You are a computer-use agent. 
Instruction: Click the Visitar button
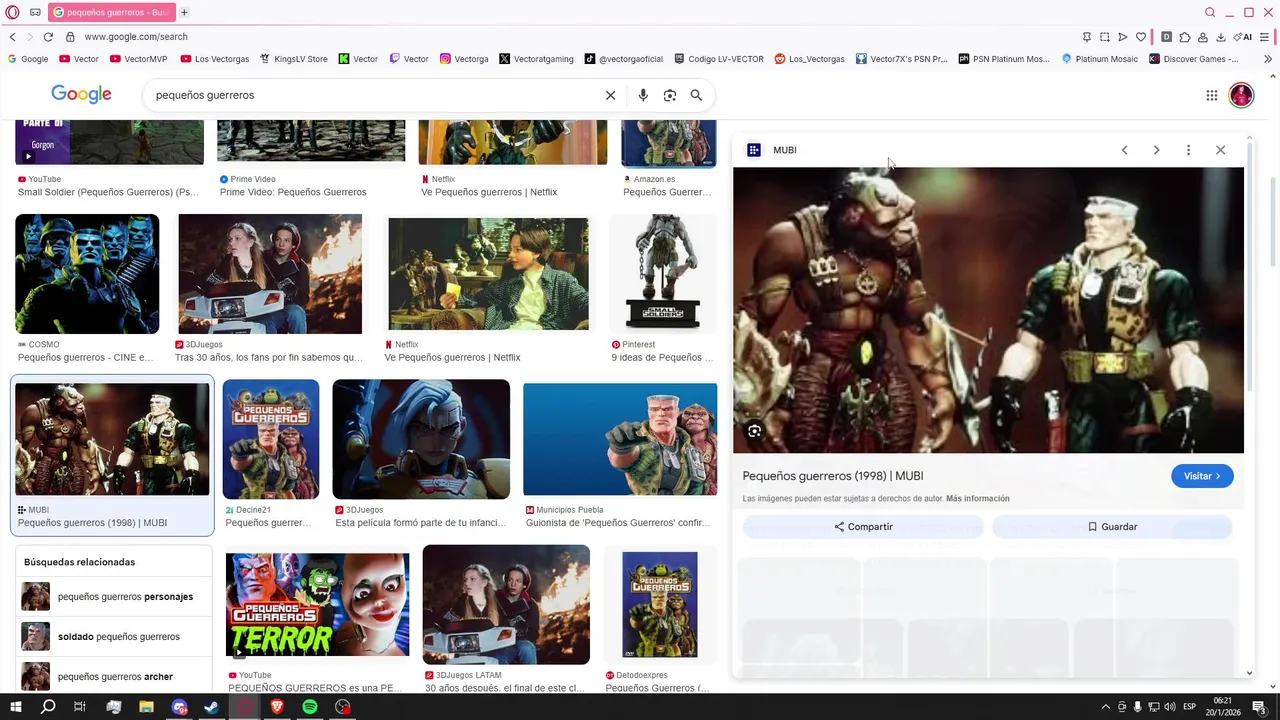click(1202, 476)
